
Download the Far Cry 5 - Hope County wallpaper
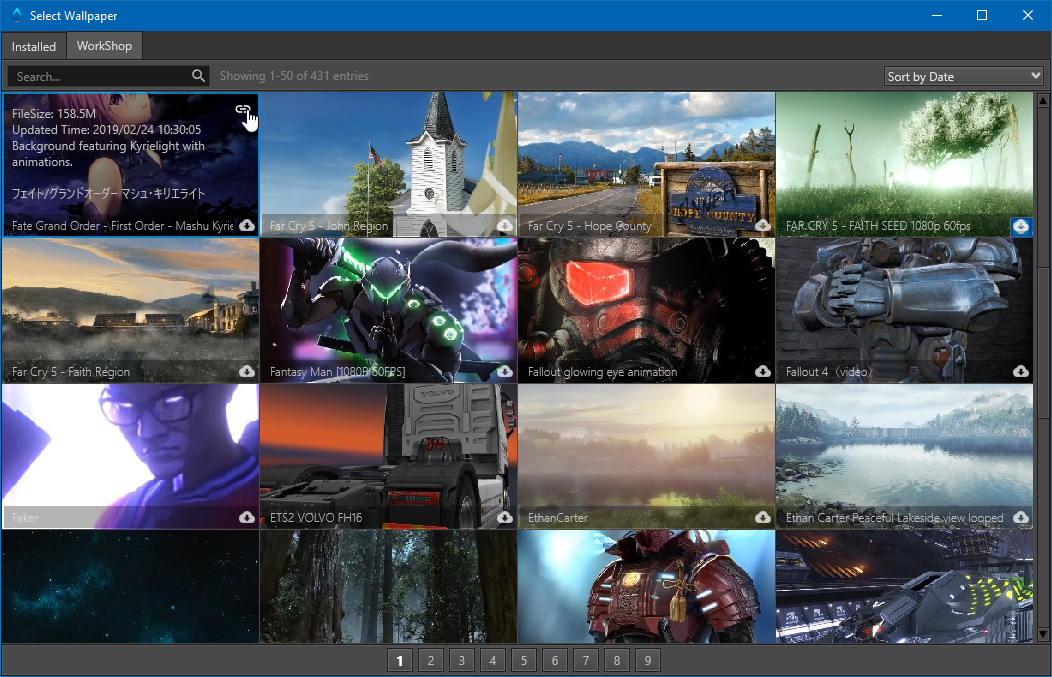(x=763, y=226)
